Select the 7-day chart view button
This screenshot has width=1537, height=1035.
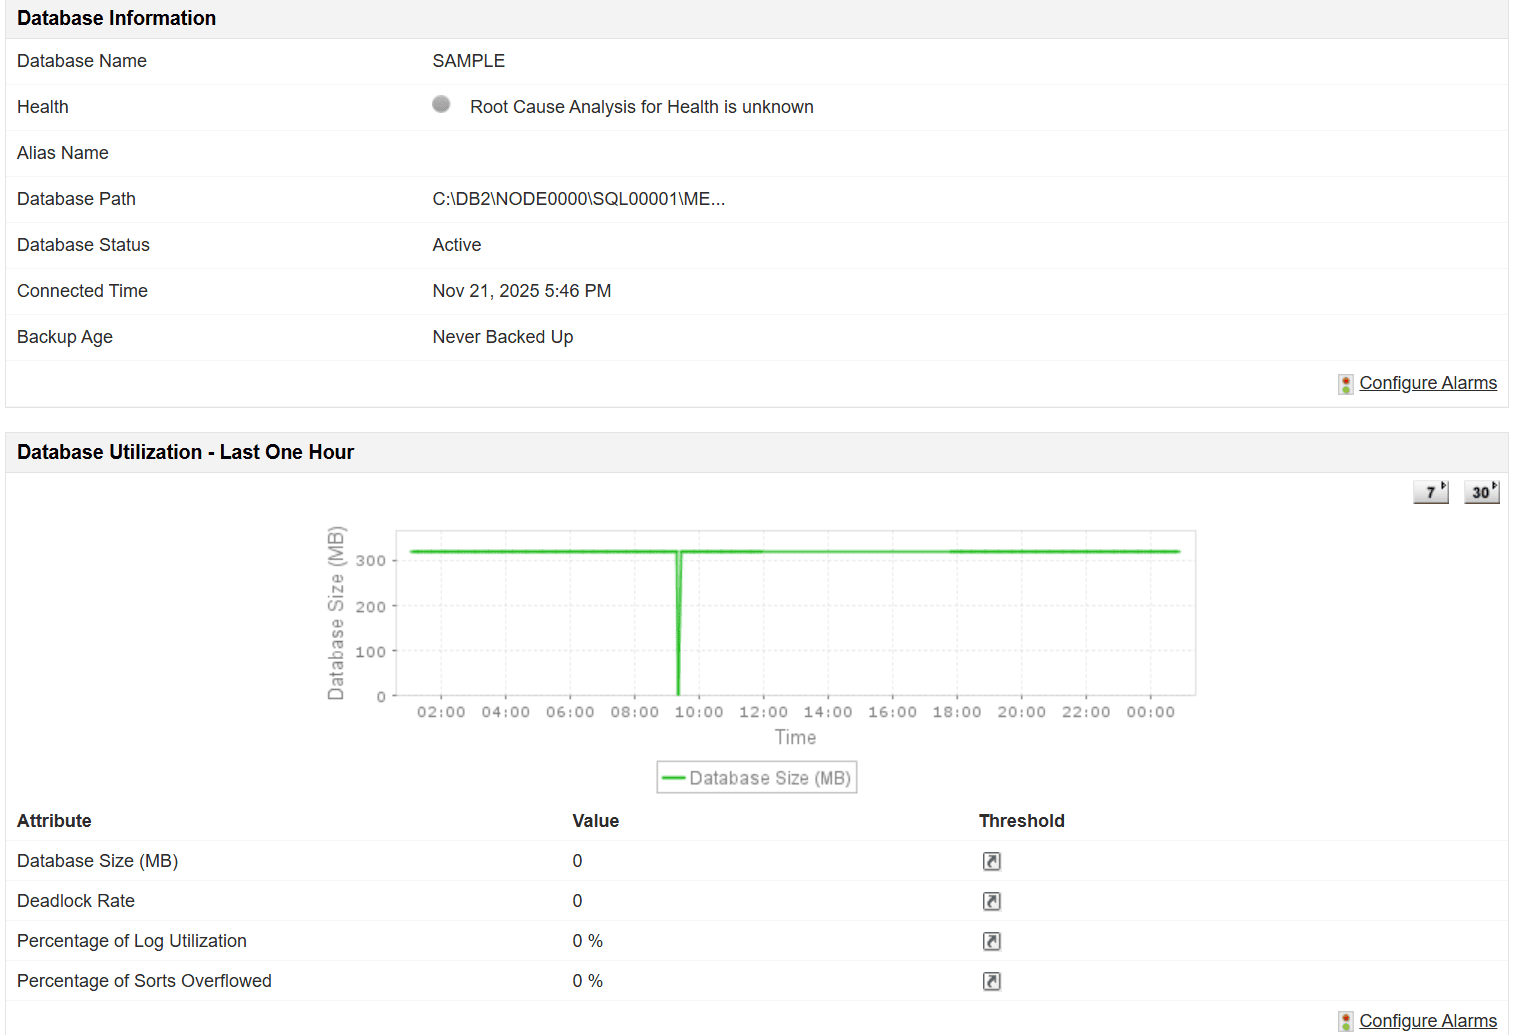[1429, 491]
